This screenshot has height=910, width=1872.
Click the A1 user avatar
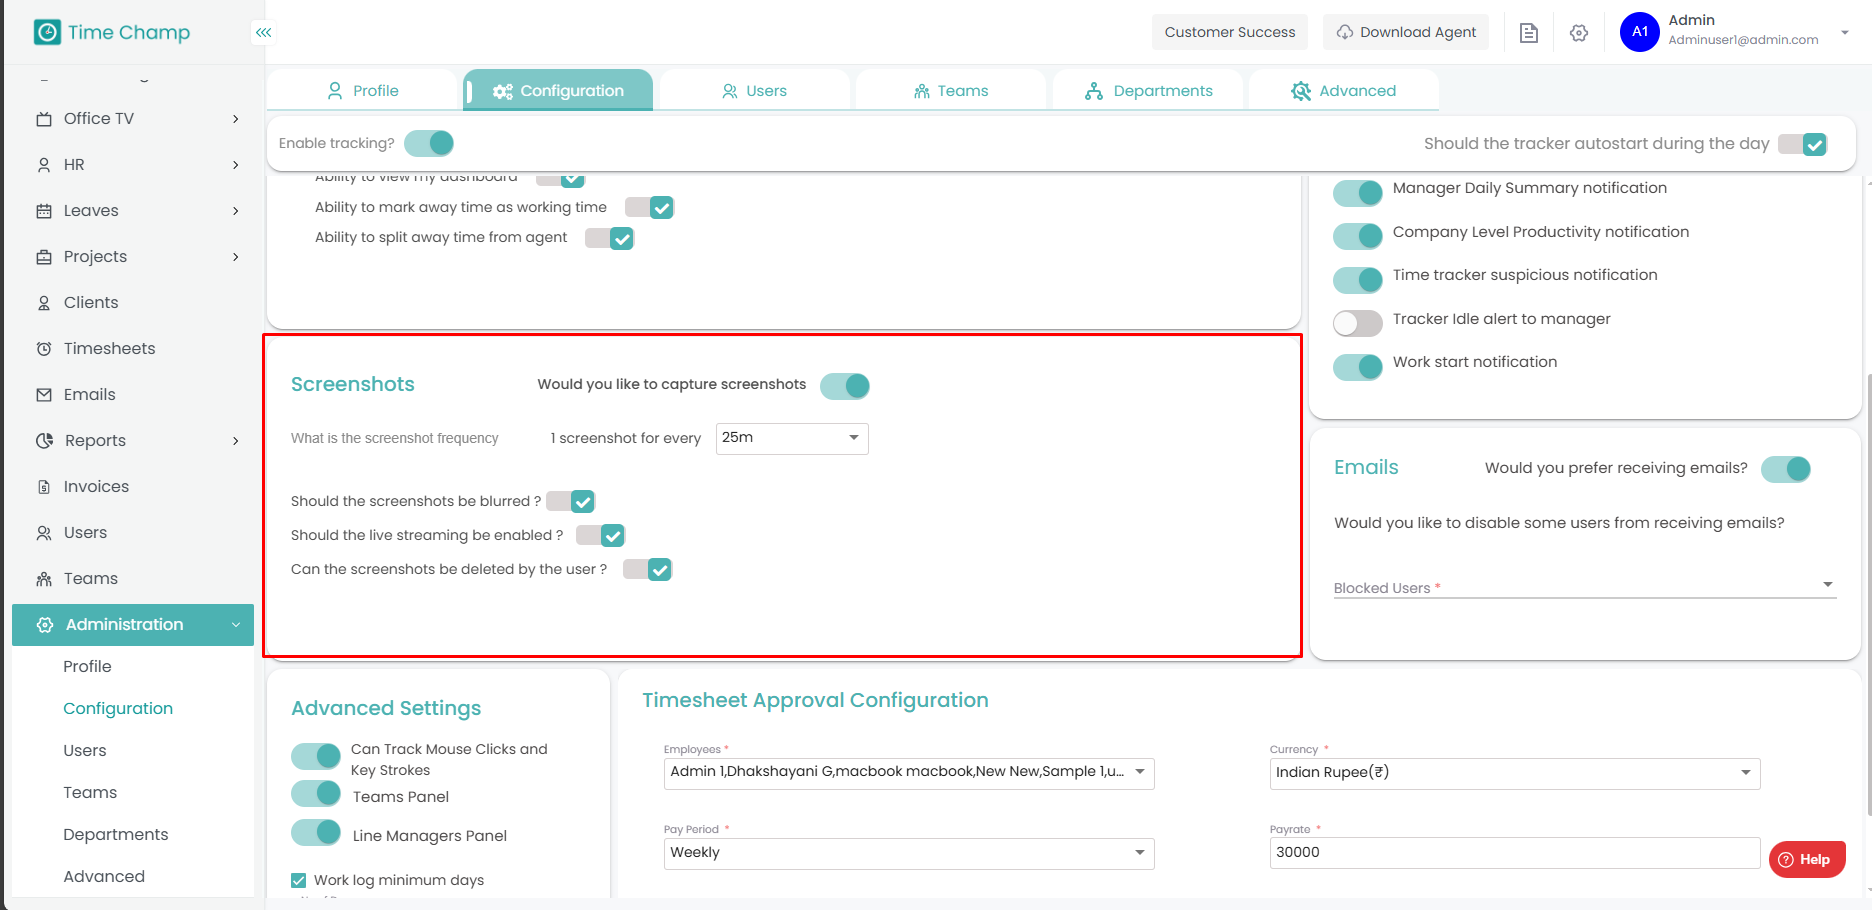(1640, 32)
